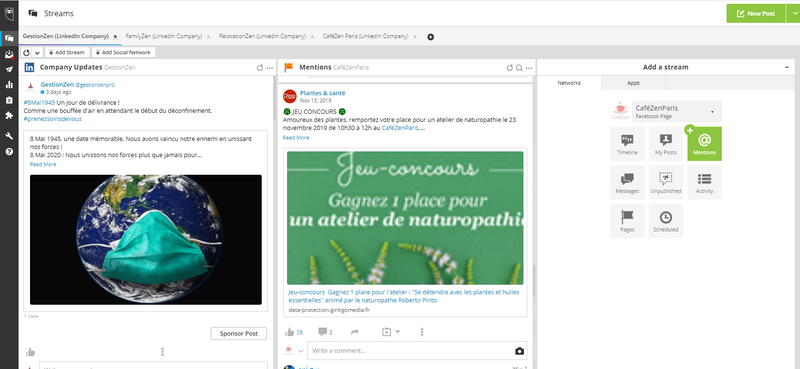
Task: Close the FamilyZen tab
Action: click(x=208, y=37)
